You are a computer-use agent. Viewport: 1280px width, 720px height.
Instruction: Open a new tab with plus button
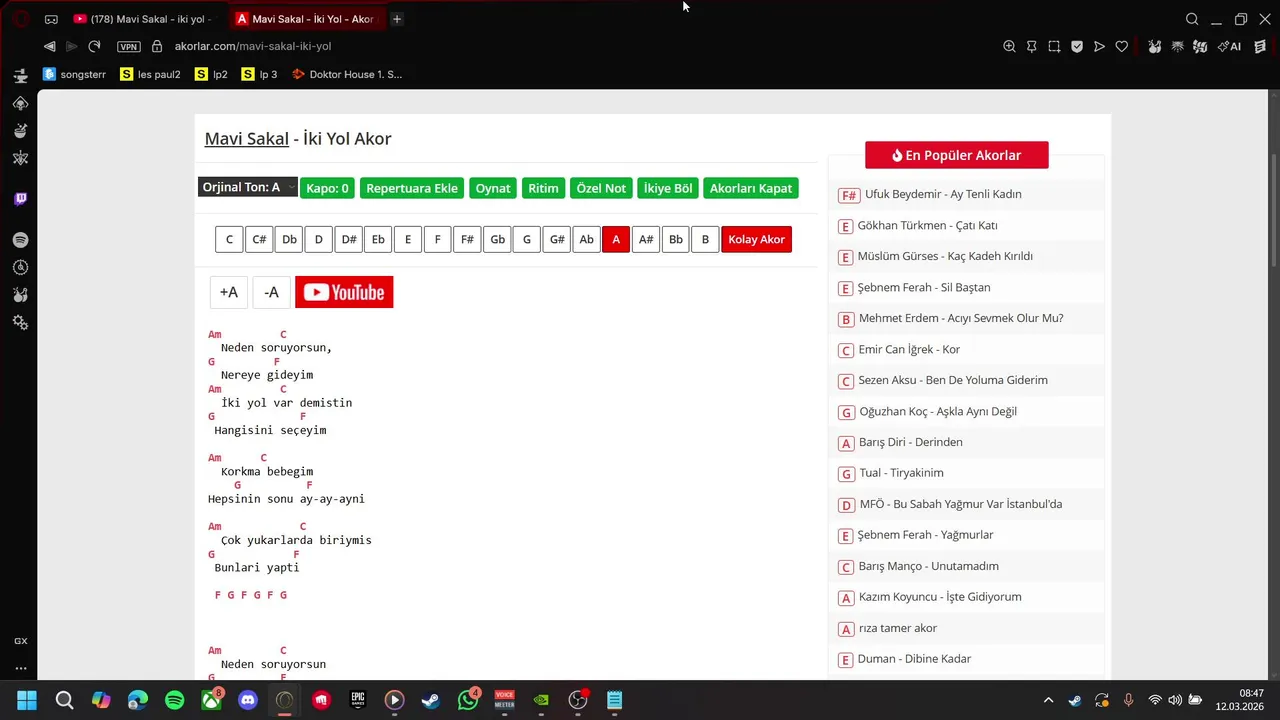point(397,19)
